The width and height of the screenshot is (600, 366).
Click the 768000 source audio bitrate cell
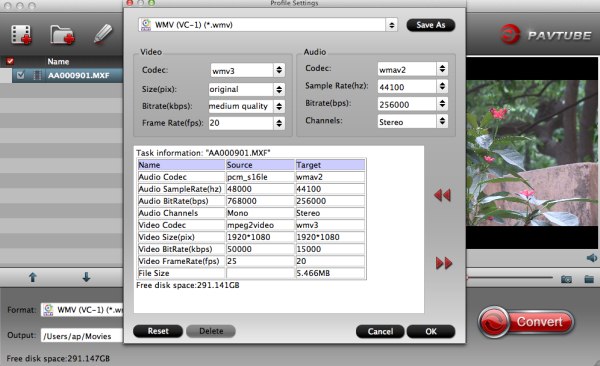[260, 201]
